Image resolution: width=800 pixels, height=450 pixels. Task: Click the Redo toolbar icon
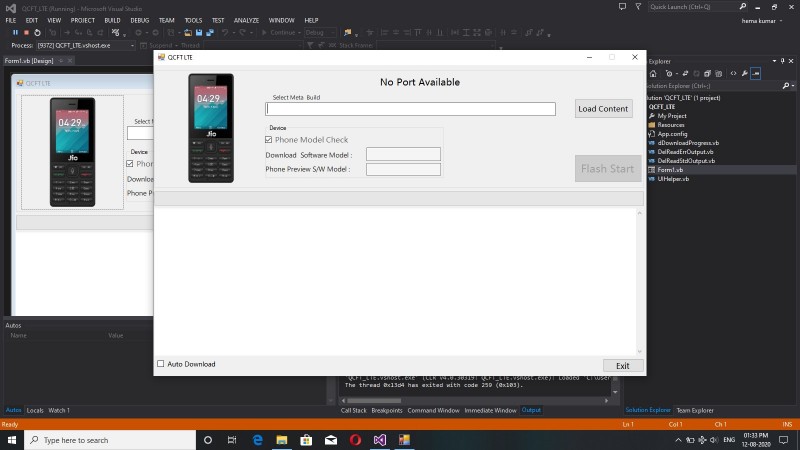(242, 33)
